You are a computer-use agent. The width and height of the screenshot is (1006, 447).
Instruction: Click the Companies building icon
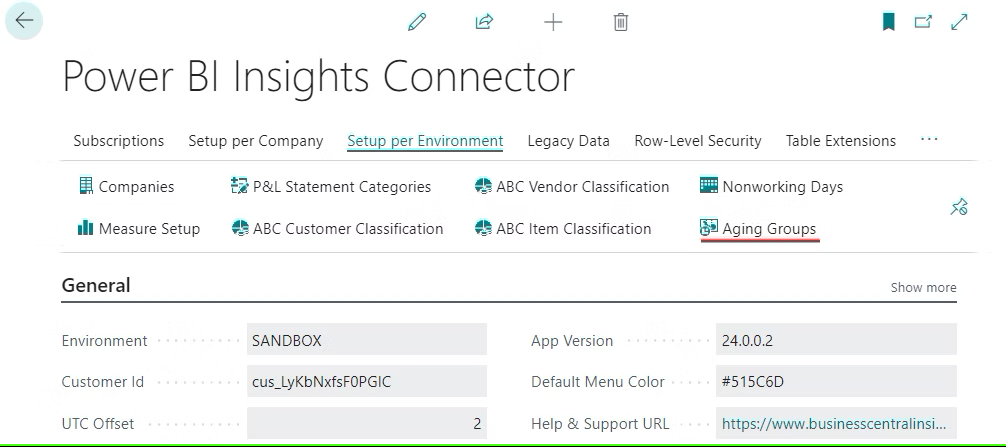click(85, 186)
